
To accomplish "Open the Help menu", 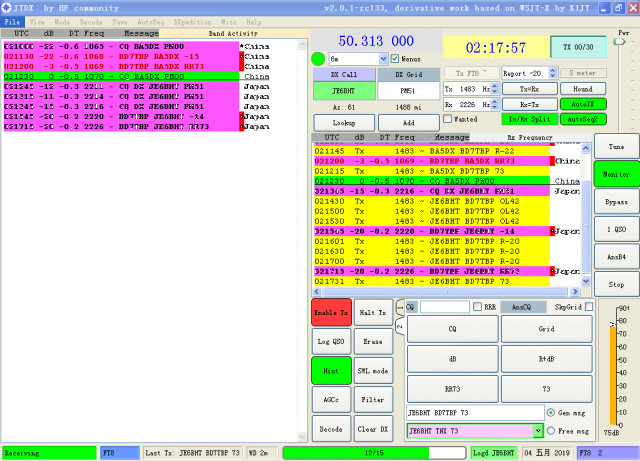I will (253, 22).
